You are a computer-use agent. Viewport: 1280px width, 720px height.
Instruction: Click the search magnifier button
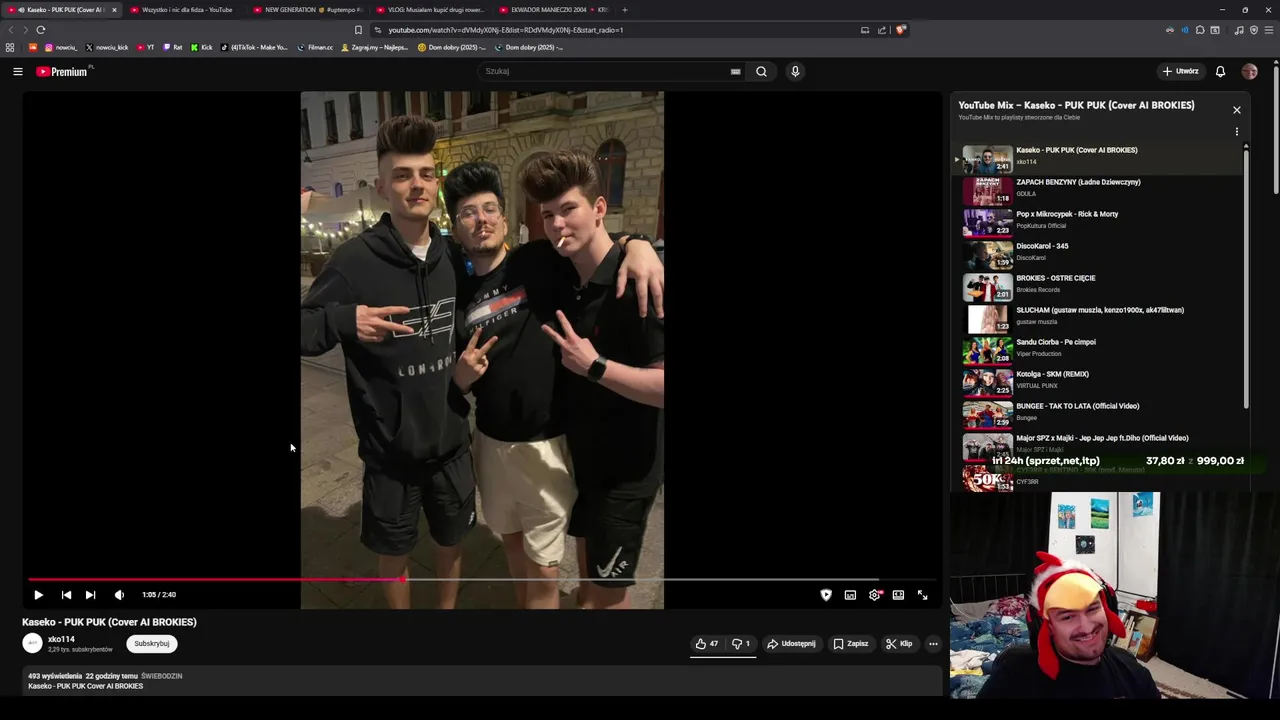point(762,71)
